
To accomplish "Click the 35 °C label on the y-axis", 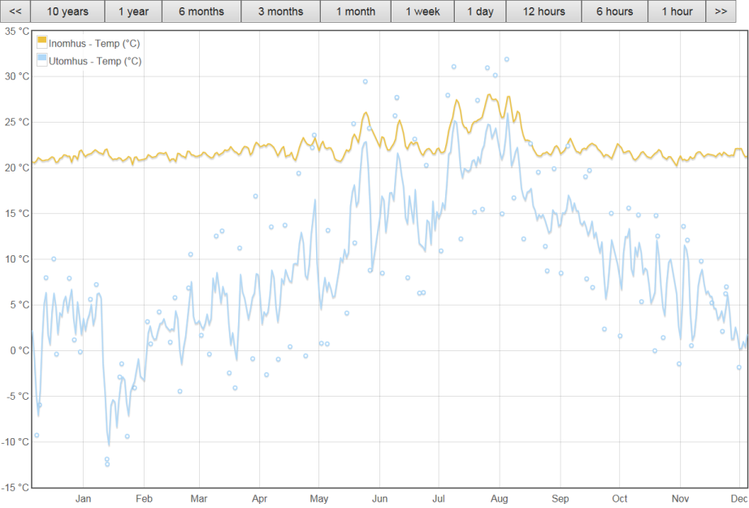I will (x=15, y=31).
